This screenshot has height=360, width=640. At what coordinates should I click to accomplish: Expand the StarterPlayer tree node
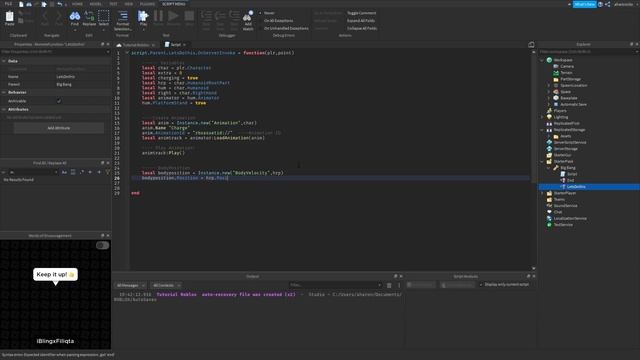click(542, 193)
